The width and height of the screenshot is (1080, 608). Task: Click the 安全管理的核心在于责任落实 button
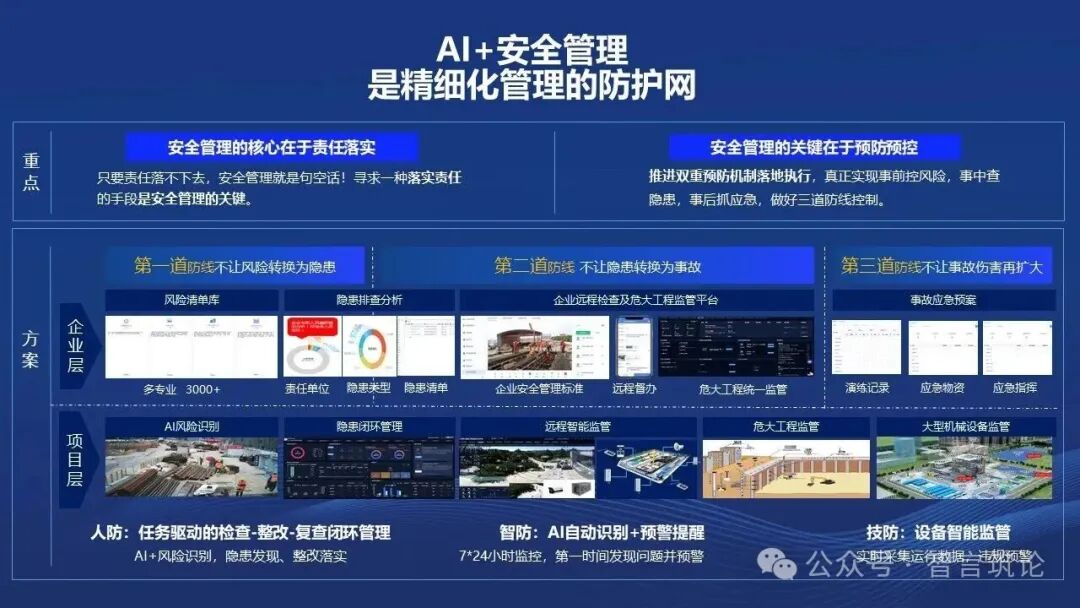[274, 146]
